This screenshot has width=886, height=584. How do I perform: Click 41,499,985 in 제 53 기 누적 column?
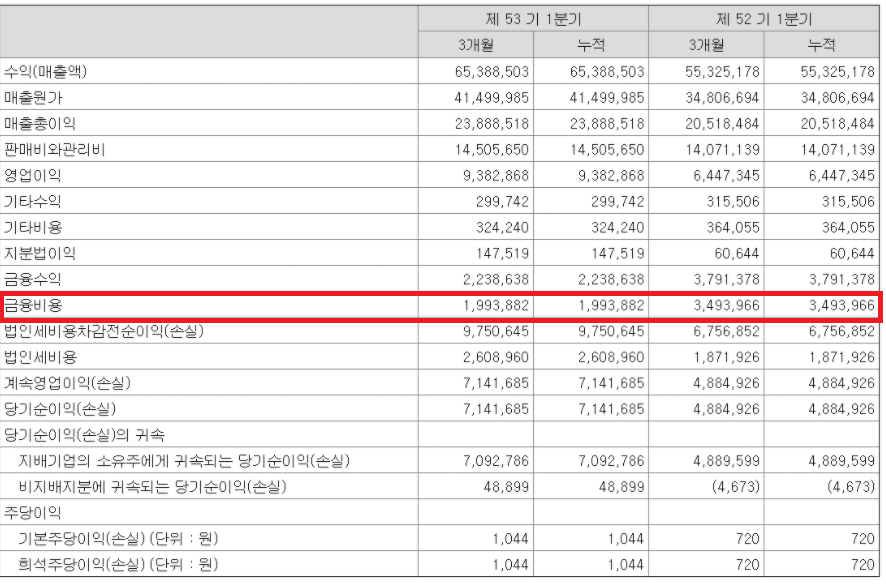click(x=607, y=98)
